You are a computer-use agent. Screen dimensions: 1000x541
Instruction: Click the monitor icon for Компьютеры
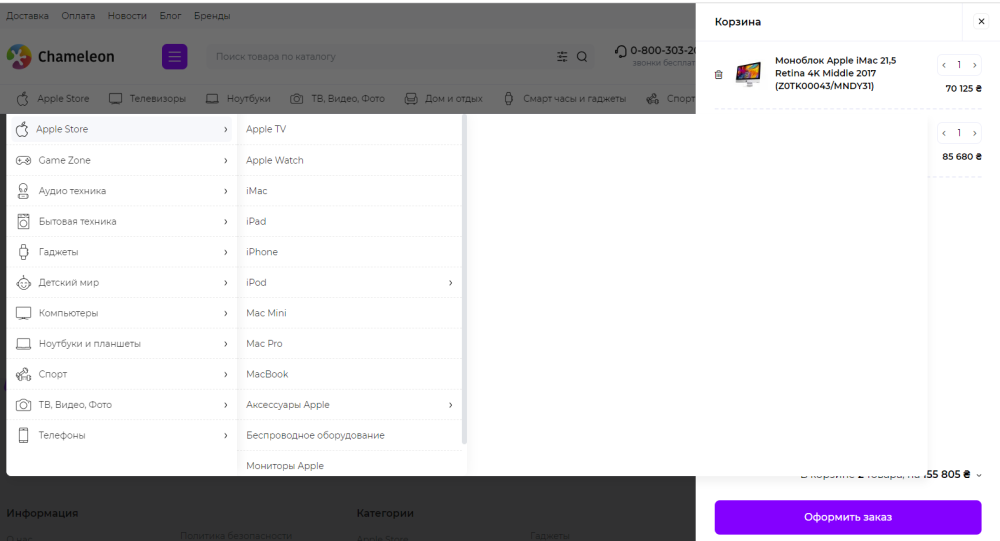click(24, 313)
